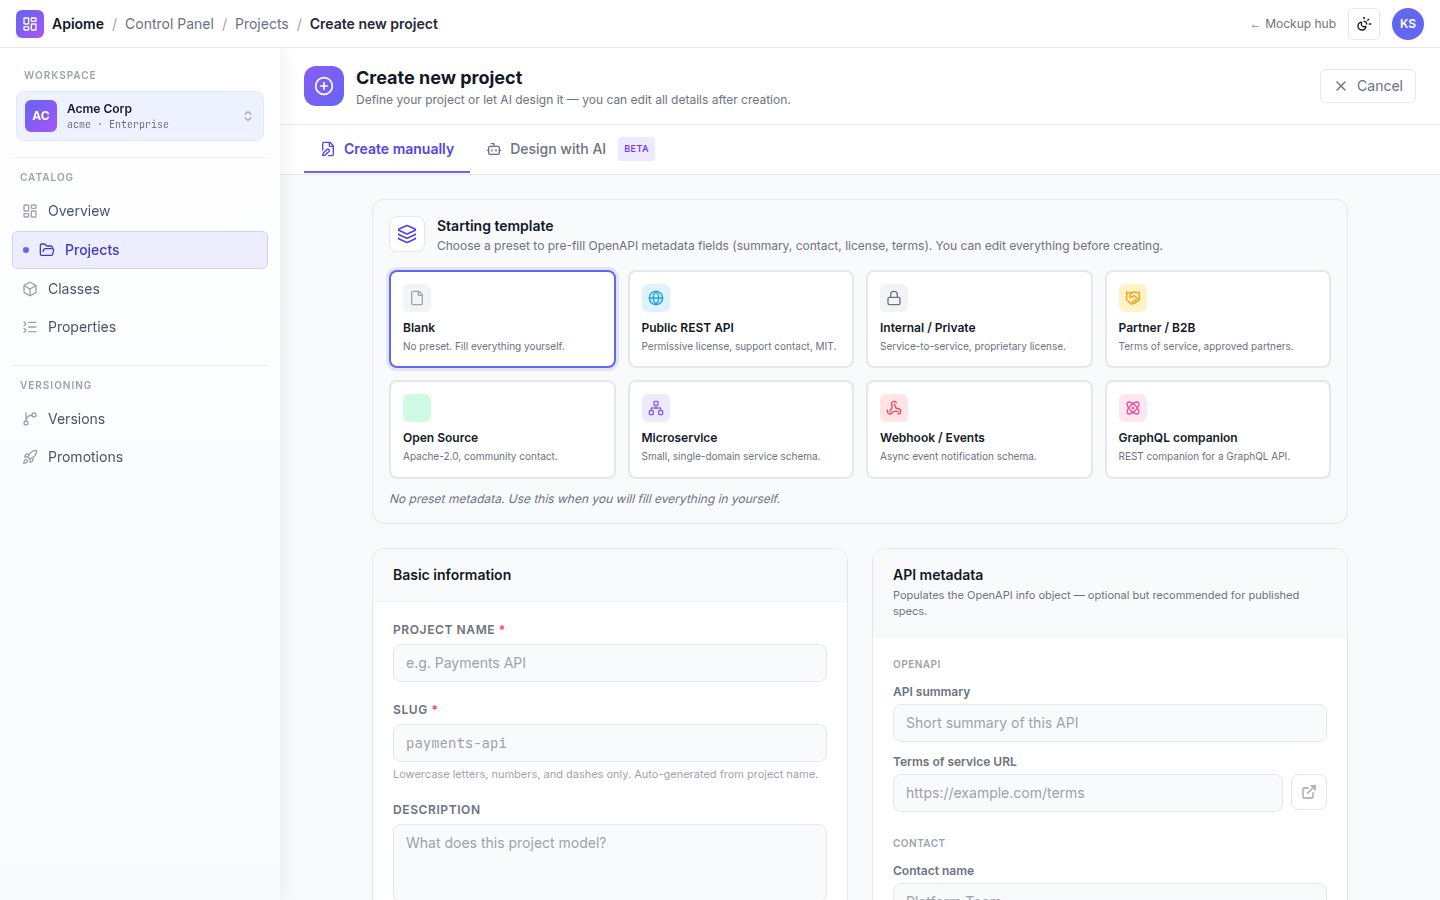Image resolution: width=1440 pixels, height=900 pixels.
Task: Go to Mockup hub link
Action: [x=1293, y=24]
